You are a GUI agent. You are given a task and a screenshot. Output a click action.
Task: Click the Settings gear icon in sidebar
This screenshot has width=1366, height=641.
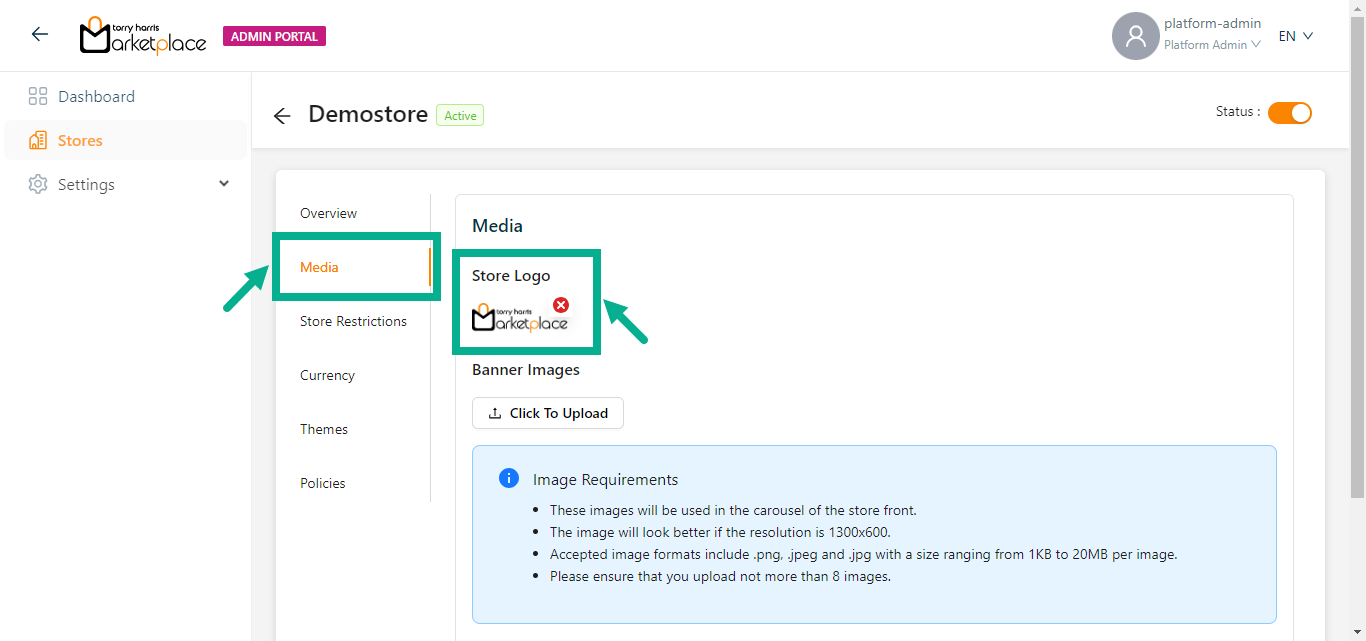(38, 185)
